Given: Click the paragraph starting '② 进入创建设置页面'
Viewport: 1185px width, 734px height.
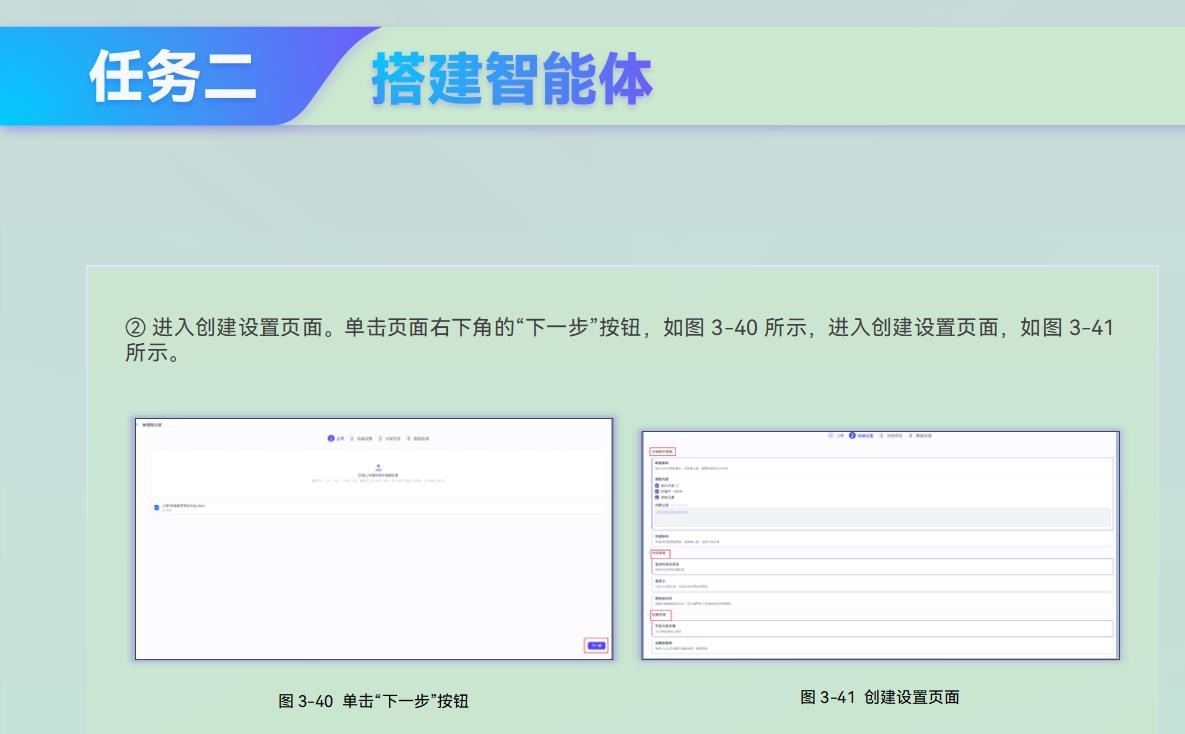Looking at the screenshot, I should 619,339.
